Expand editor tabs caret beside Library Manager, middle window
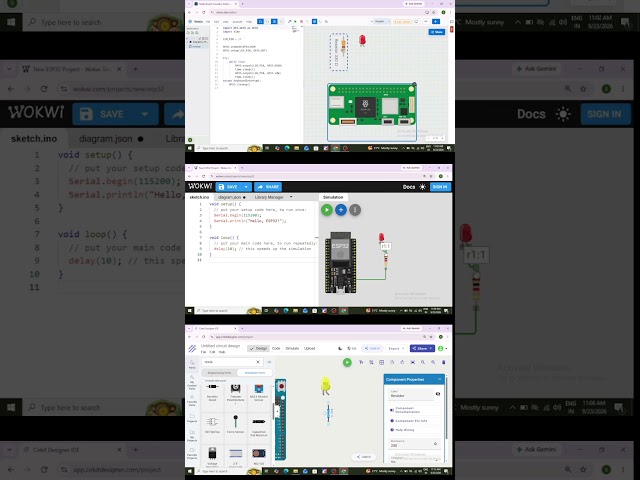This screenshot has height=480, width=640. (x=291, y=197)
